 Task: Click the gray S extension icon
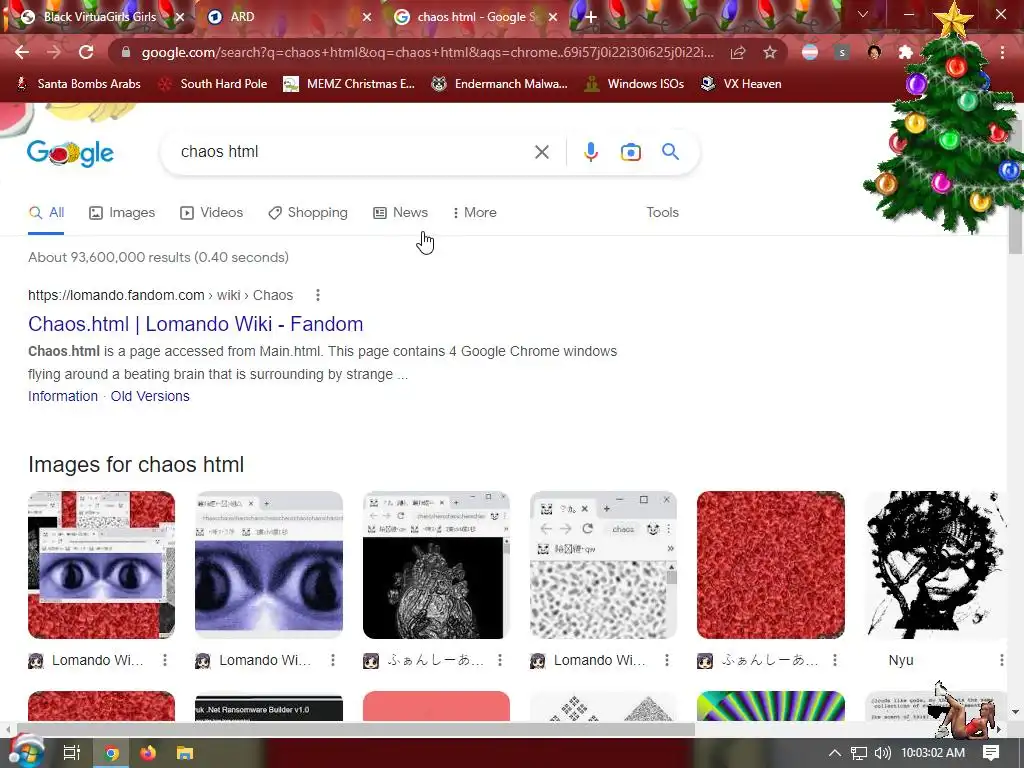point(842,52)
